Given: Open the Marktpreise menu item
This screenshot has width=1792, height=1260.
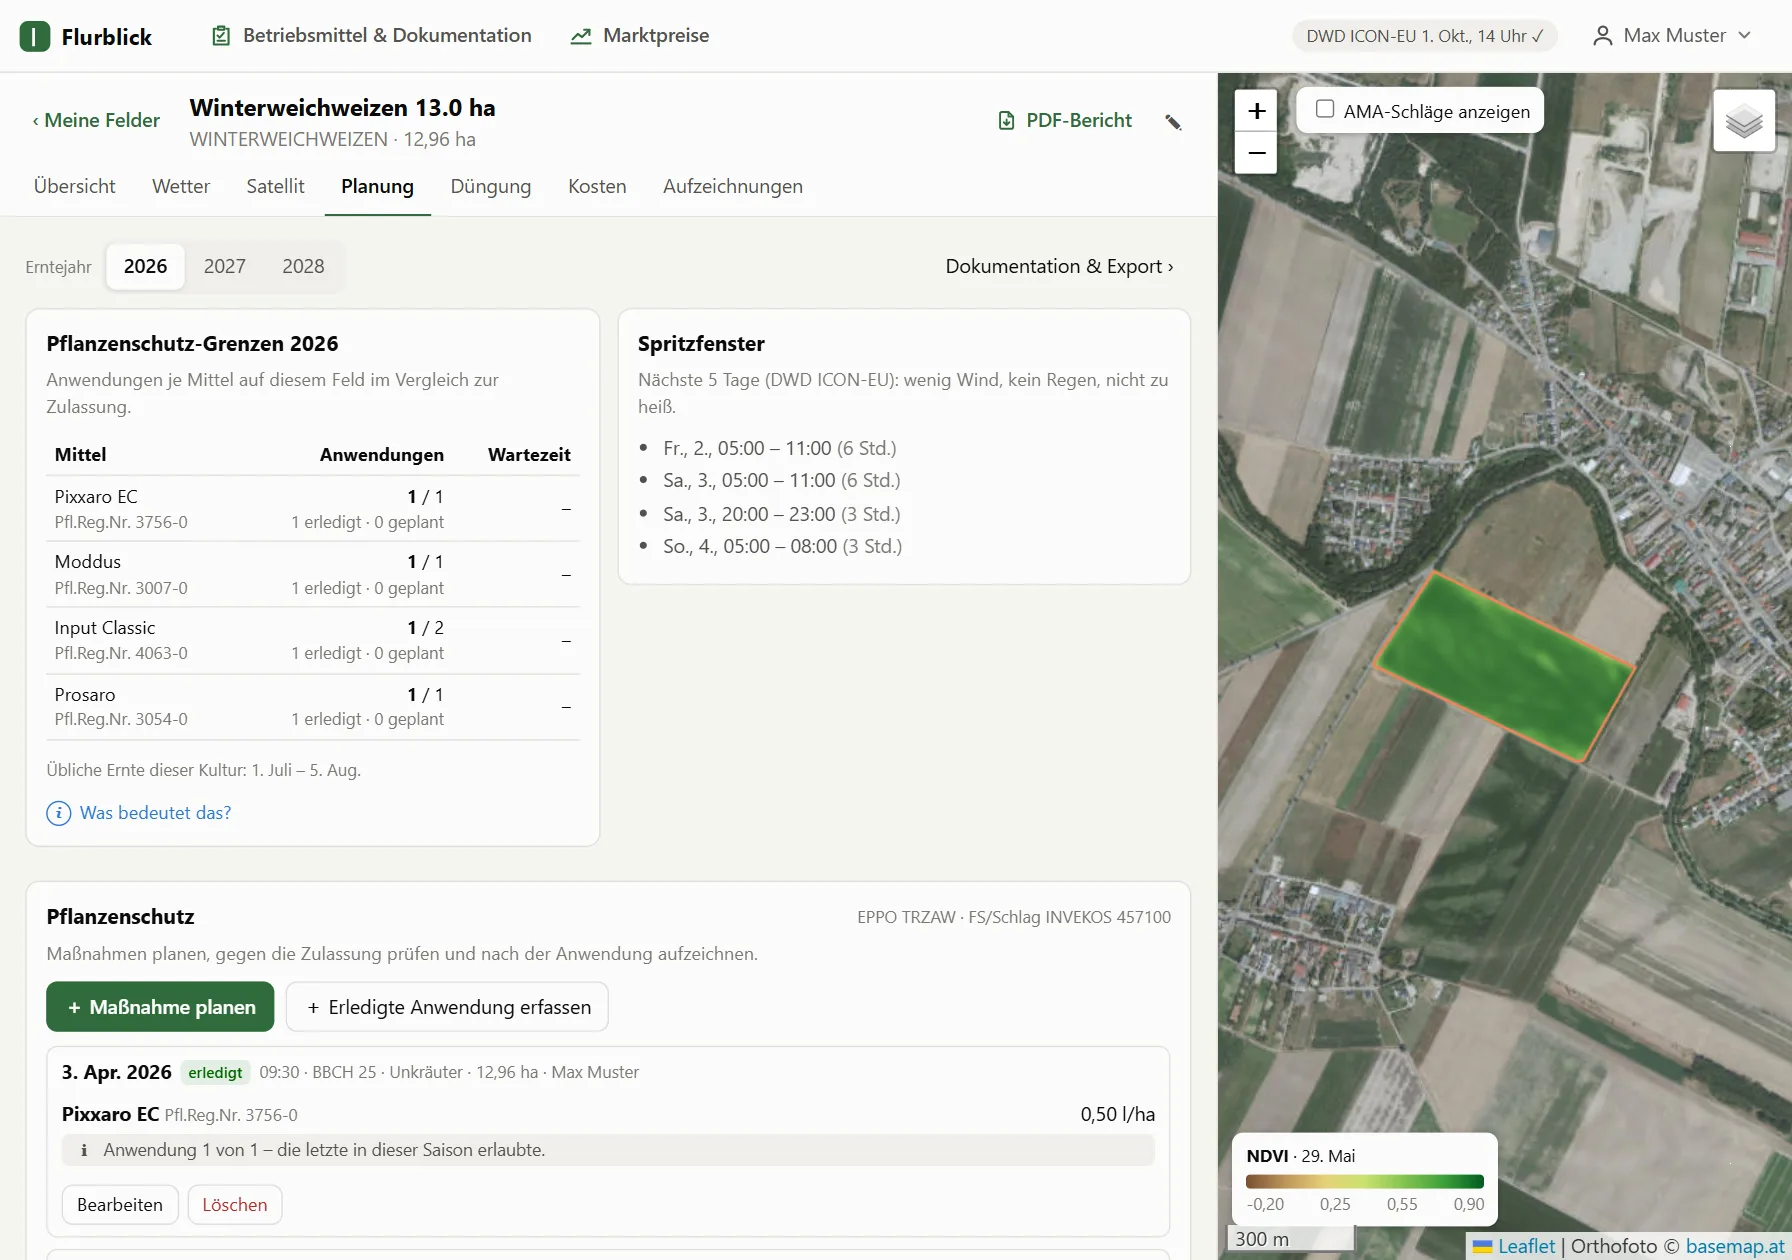Looking at the screenshot, I should 640,36.
